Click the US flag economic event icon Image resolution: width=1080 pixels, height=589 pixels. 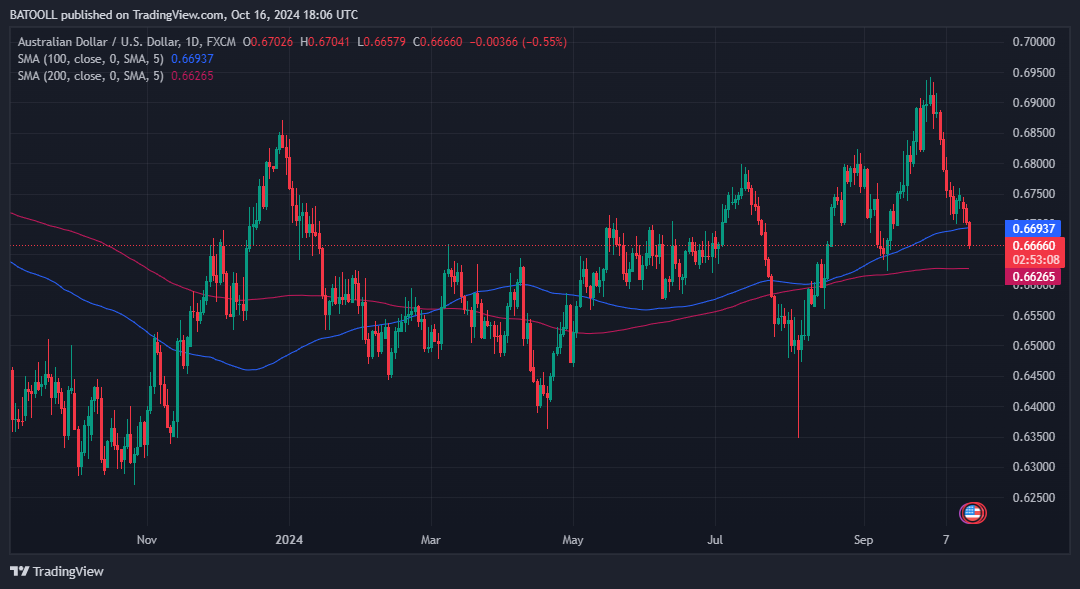(x=972, y=513)
